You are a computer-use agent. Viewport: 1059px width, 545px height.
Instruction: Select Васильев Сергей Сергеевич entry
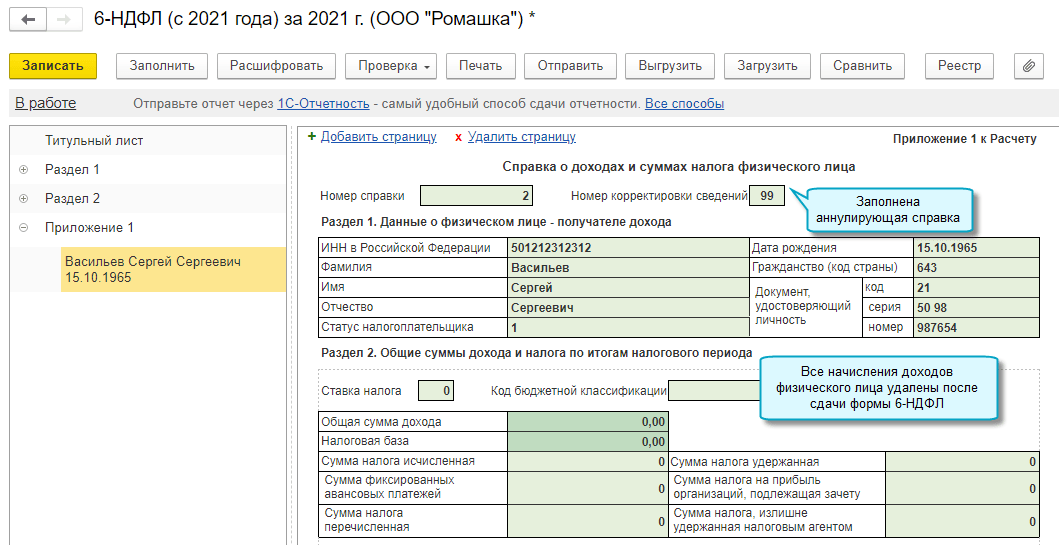[x=153, y=269]
